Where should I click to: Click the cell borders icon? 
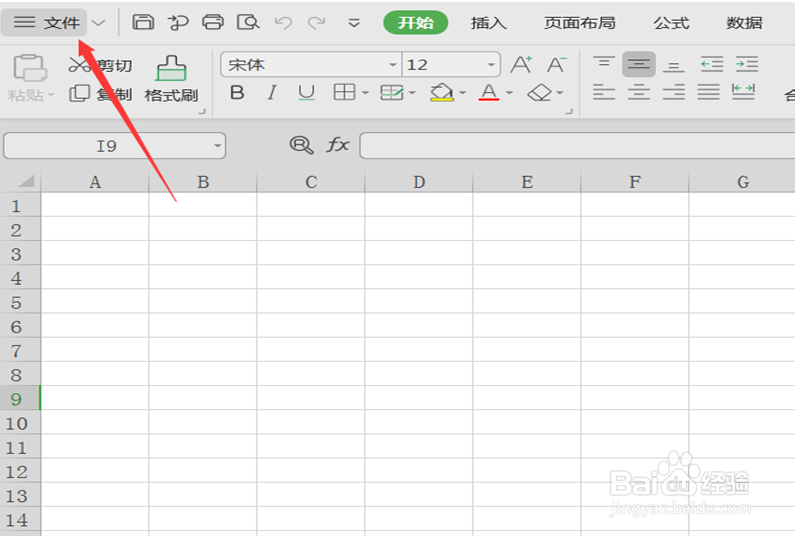[x=344, y=92]
